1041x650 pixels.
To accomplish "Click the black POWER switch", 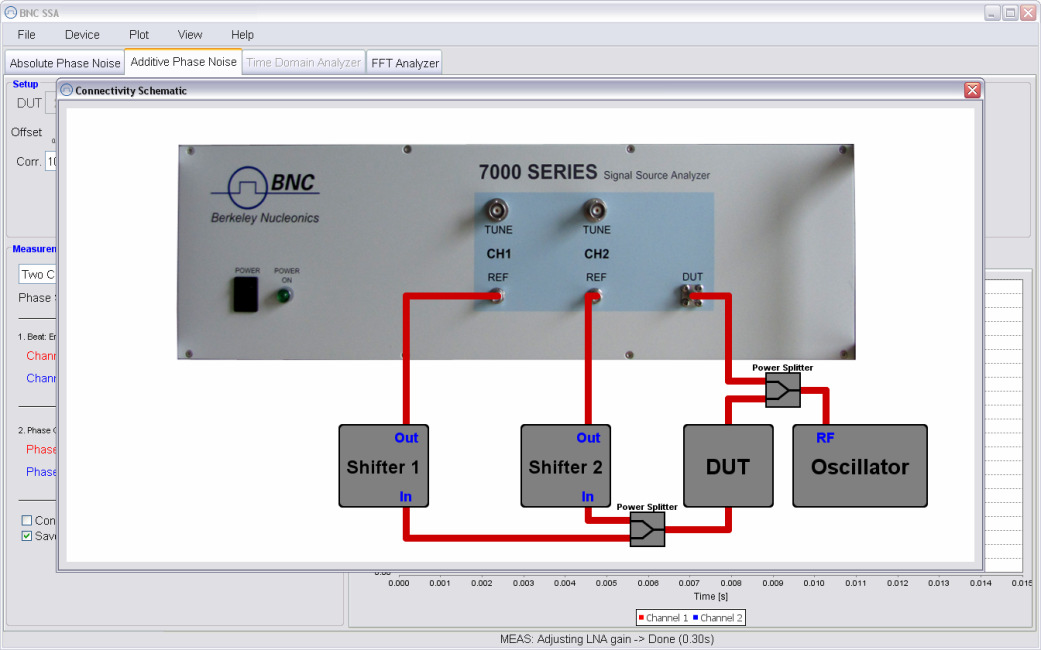I will (246, 294).
